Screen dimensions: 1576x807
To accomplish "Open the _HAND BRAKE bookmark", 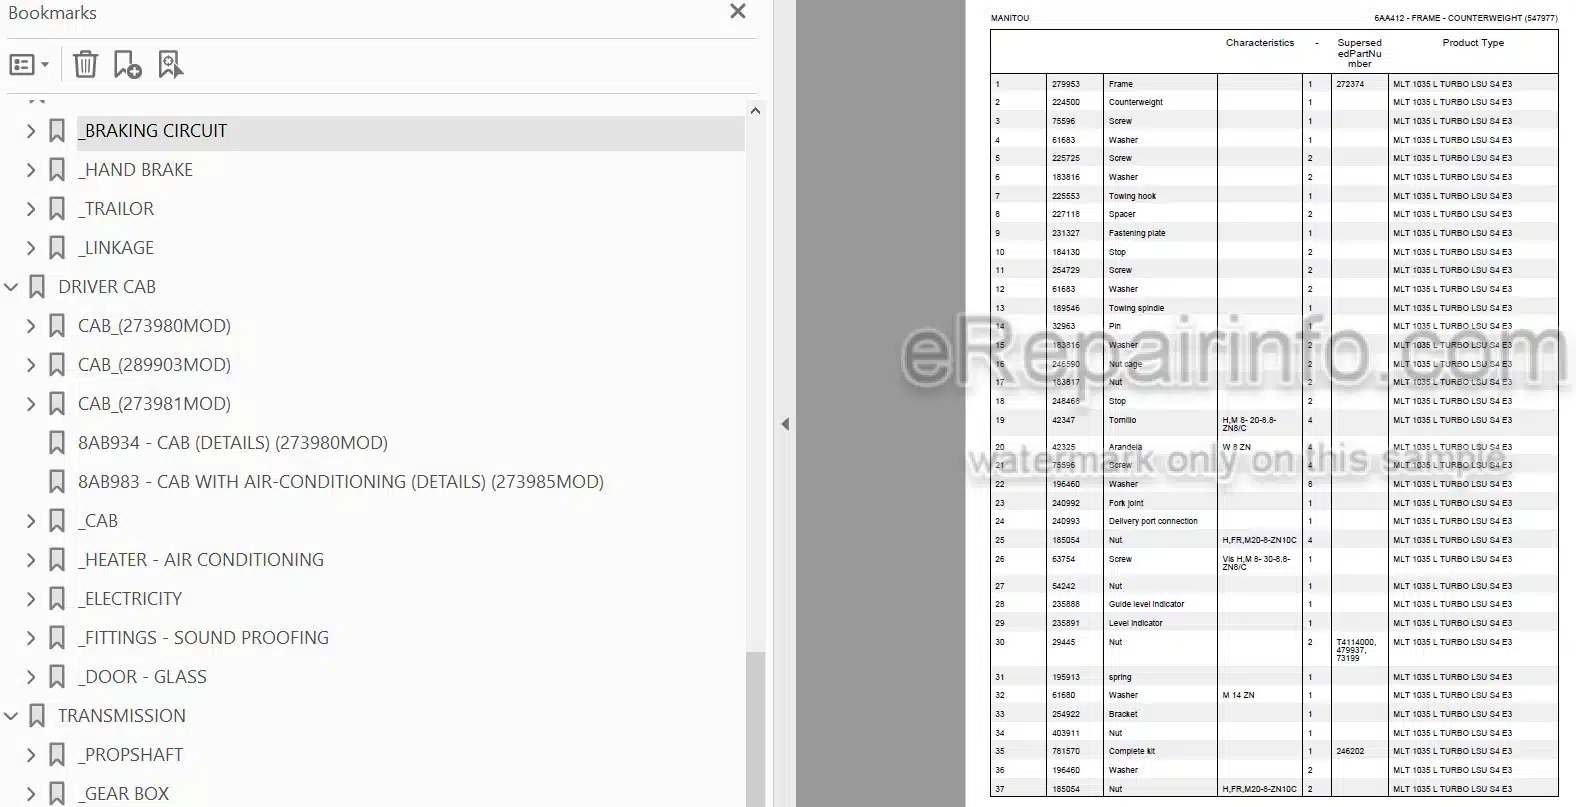I will tap(135, 170).
